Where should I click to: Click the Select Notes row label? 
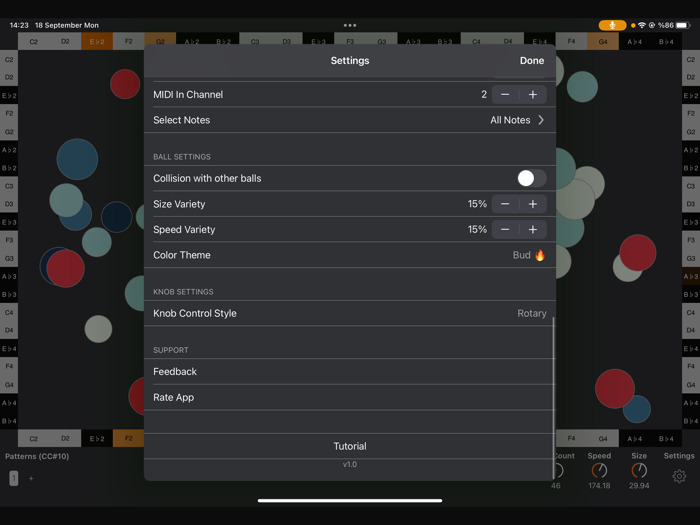(182, 120)
